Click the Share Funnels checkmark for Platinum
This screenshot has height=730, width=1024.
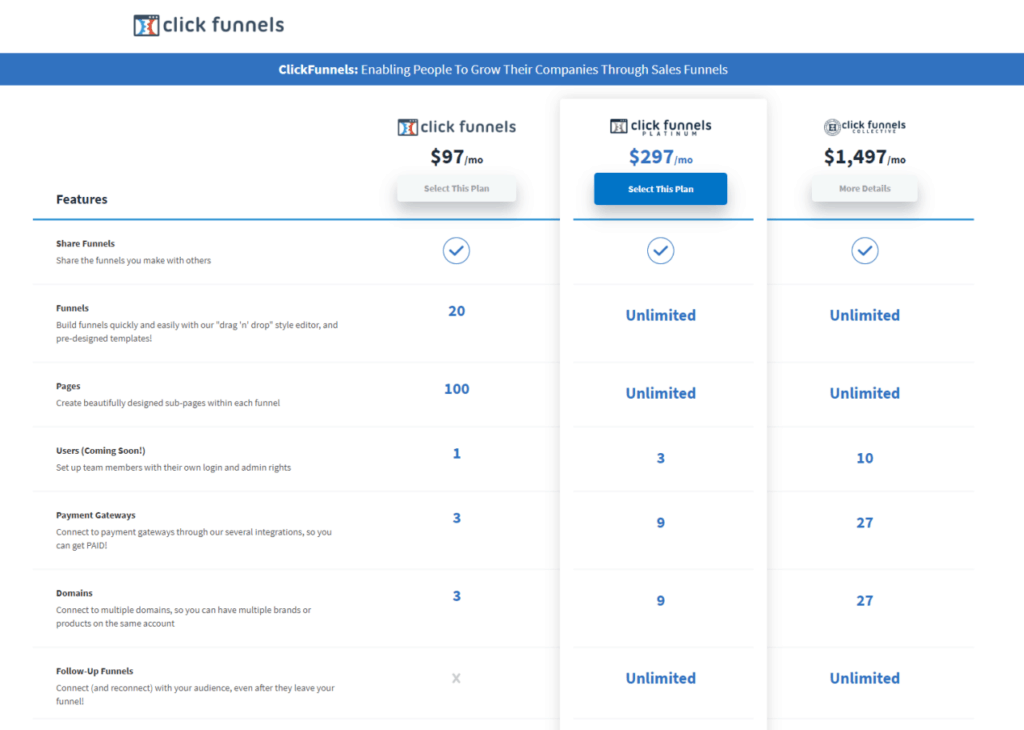[660, 251]
